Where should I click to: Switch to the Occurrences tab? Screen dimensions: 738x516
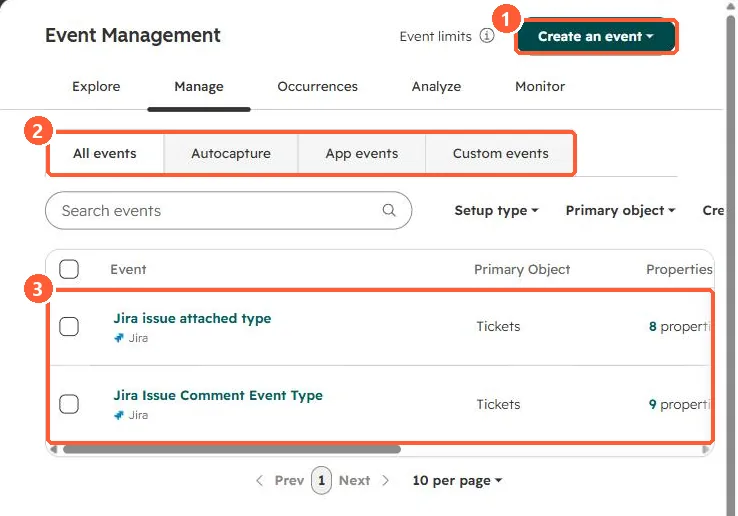tap(317, 87)
